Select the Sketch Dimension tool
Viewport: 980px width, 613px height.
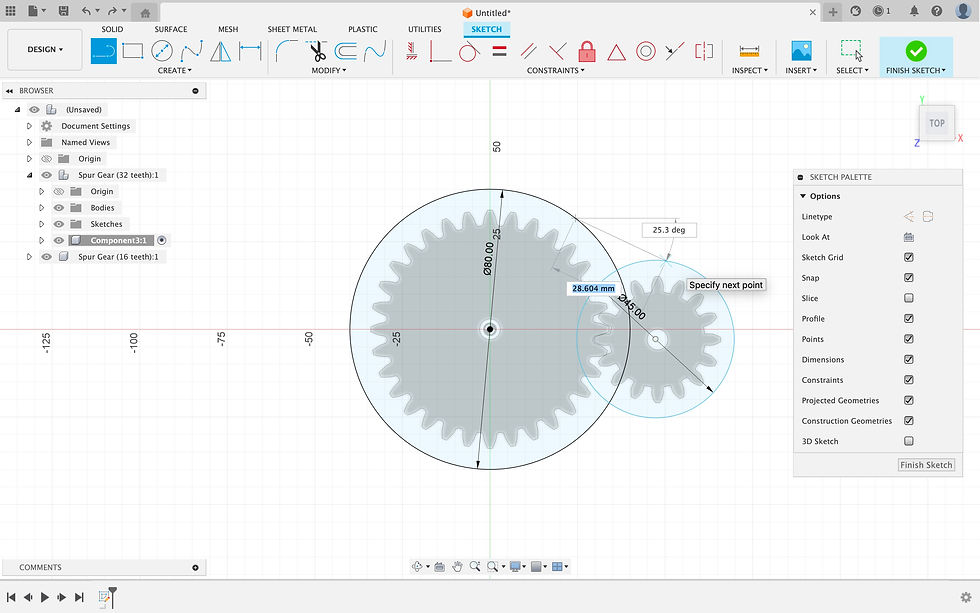click(250, 51)
